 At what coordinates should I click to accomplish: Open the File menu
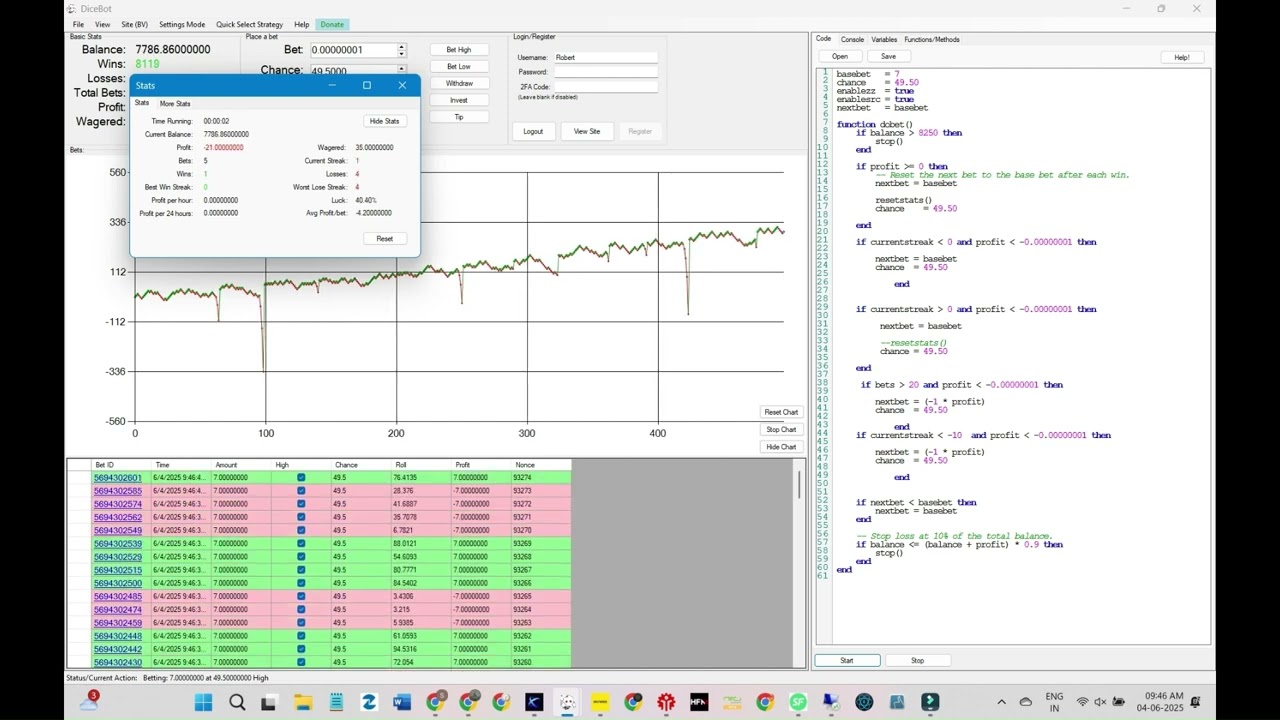click(78, 24)
